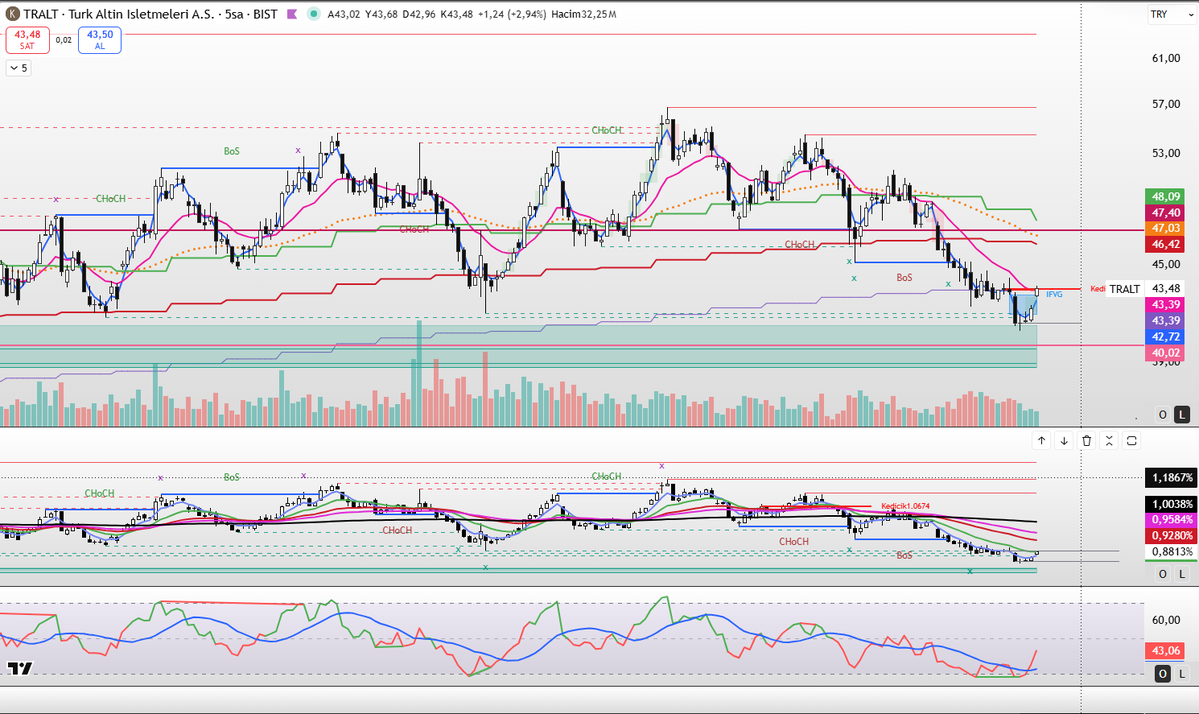
Task: Click the 43,50 AL buy button
Action: [x=99, y=40]
